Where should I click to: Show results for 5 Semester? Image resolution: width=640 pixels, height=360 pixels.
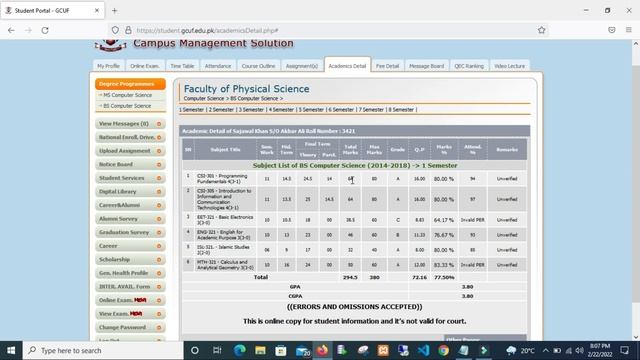click(311, 110)
